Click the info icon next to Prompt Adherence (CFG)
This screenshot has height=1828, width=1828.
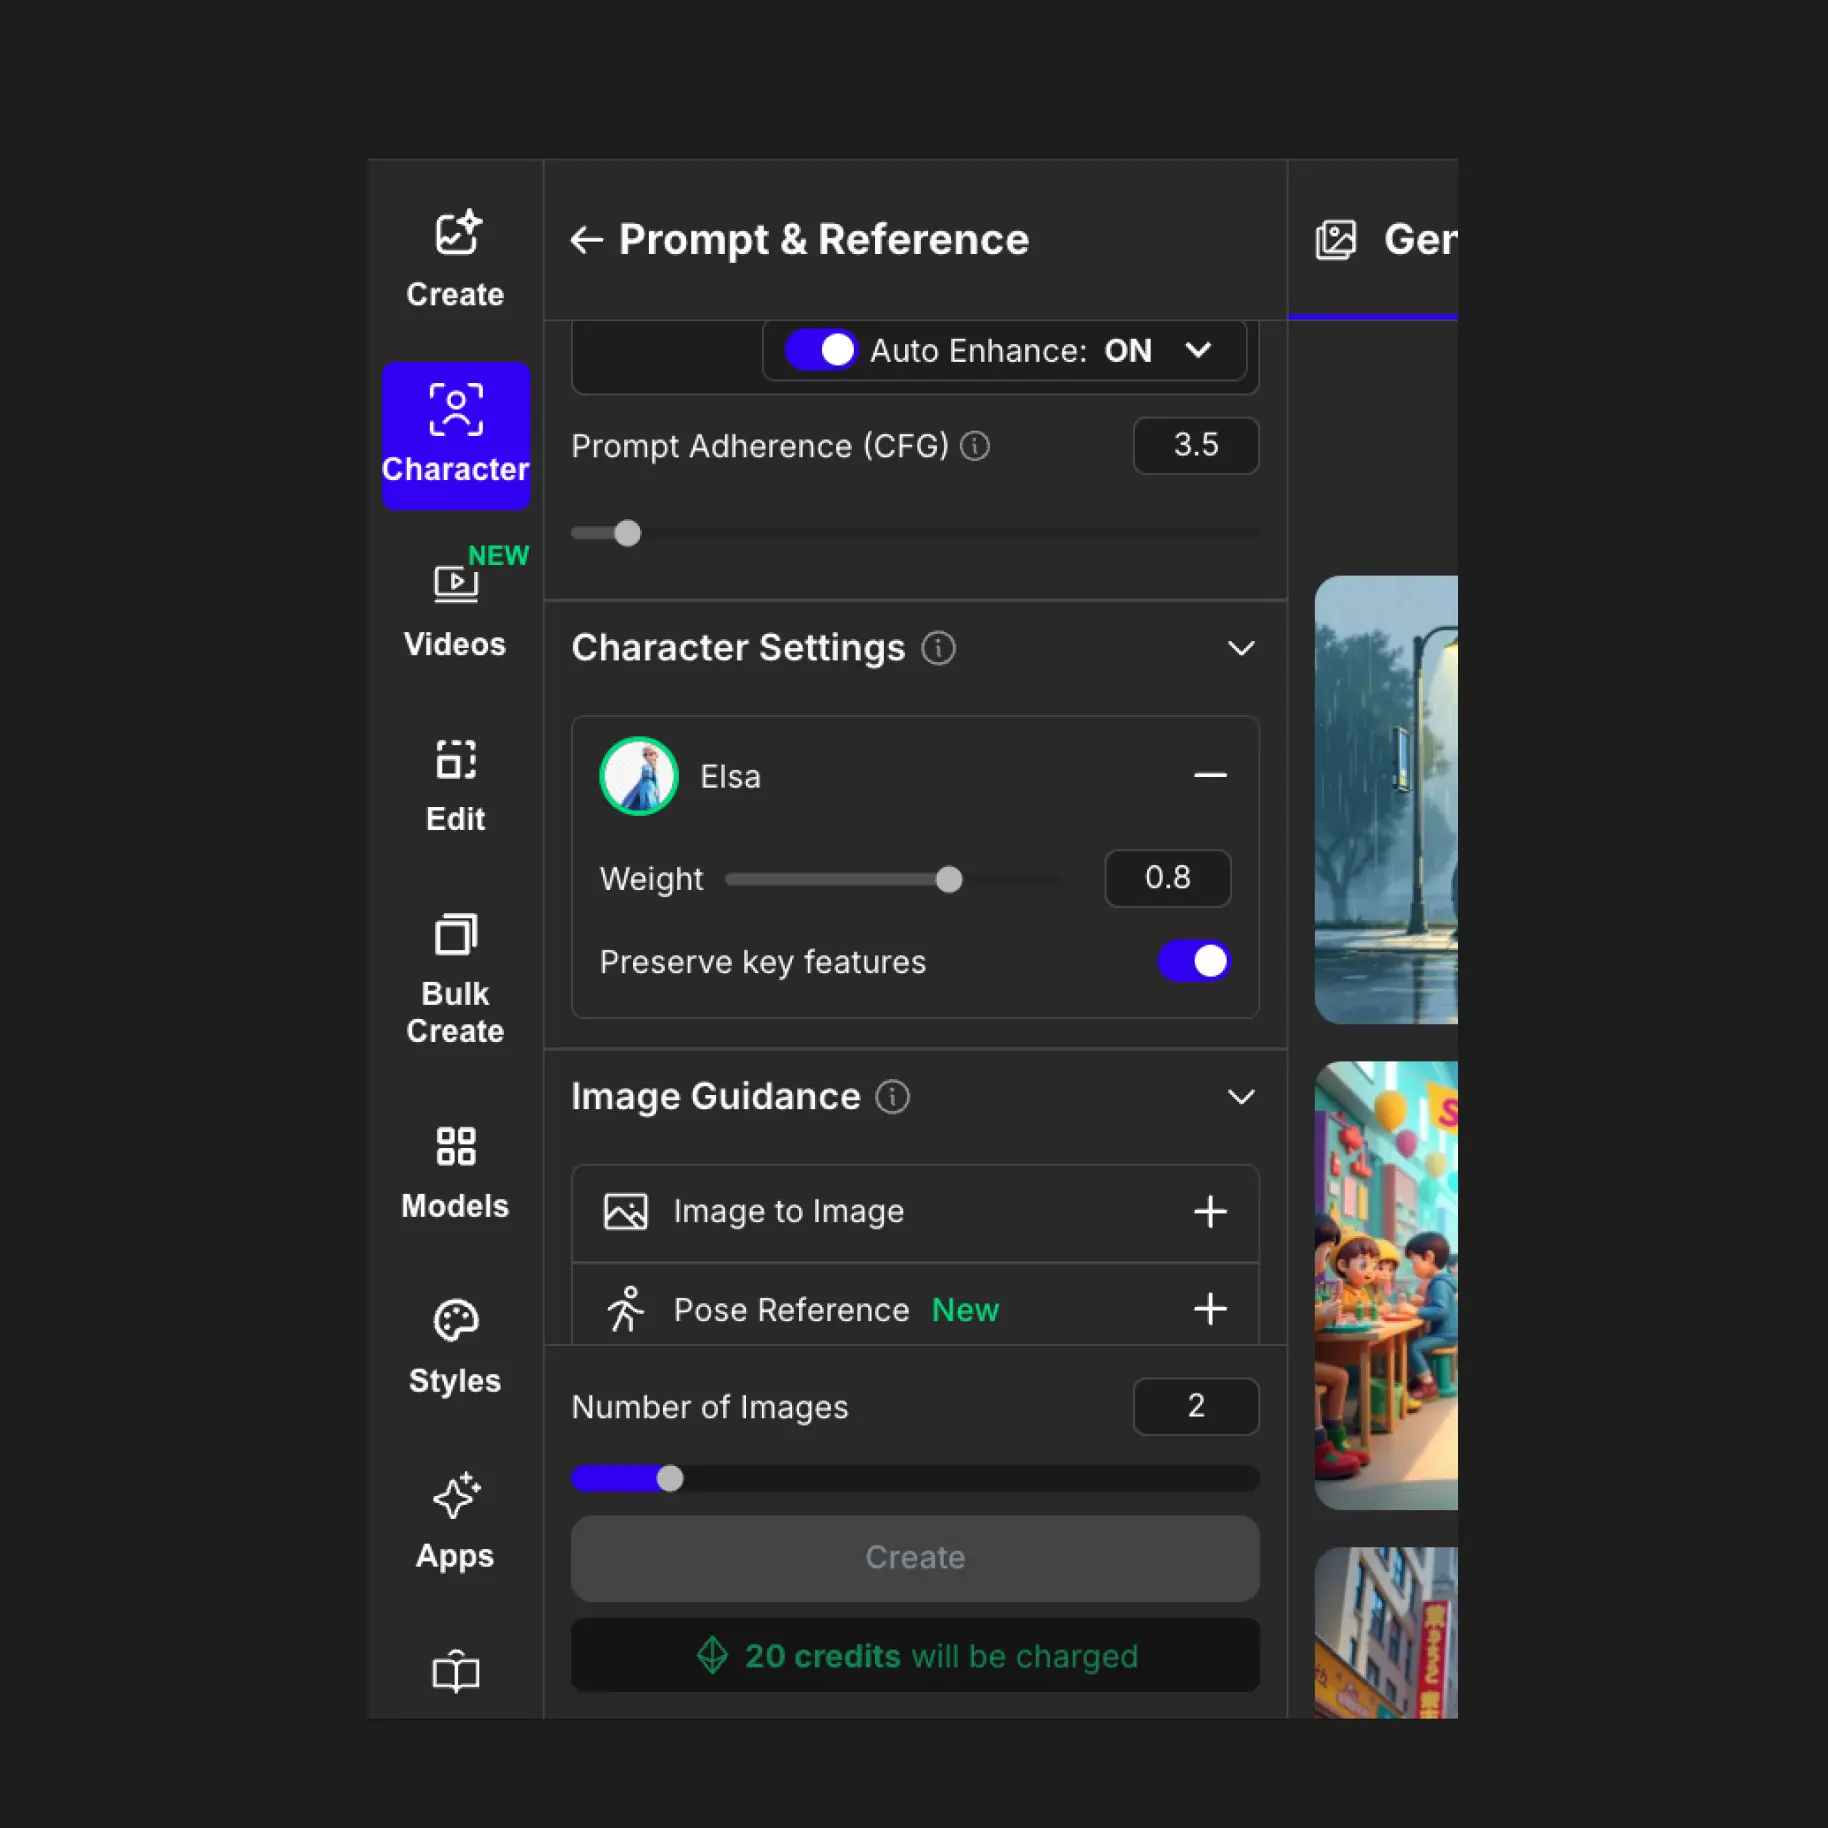pyautogui.click(x=975, y=446)
